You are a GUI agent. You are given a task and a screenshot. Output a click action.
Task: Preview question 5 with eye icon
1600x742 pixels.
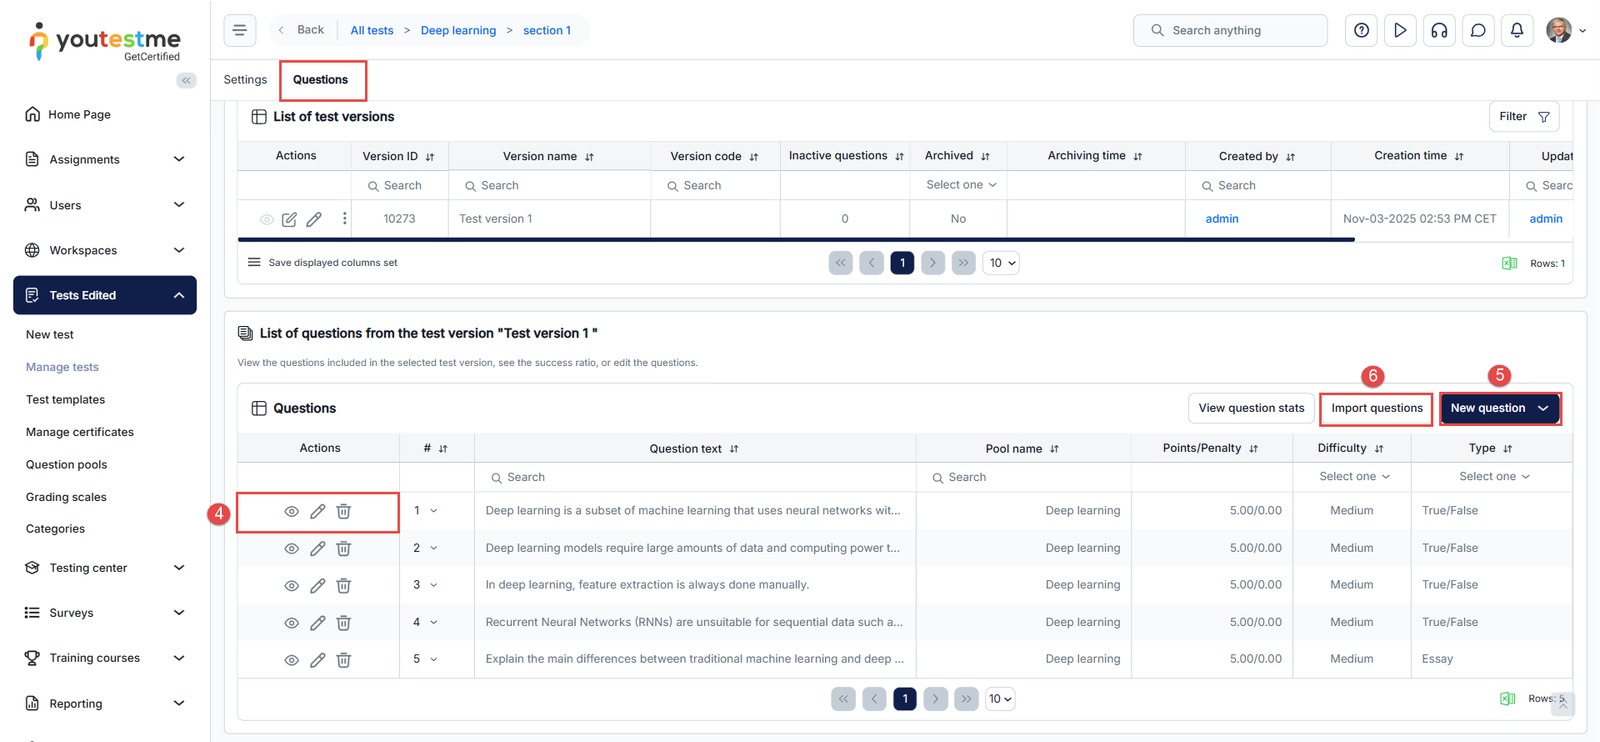pyautogui.click(x=291, y=660)
